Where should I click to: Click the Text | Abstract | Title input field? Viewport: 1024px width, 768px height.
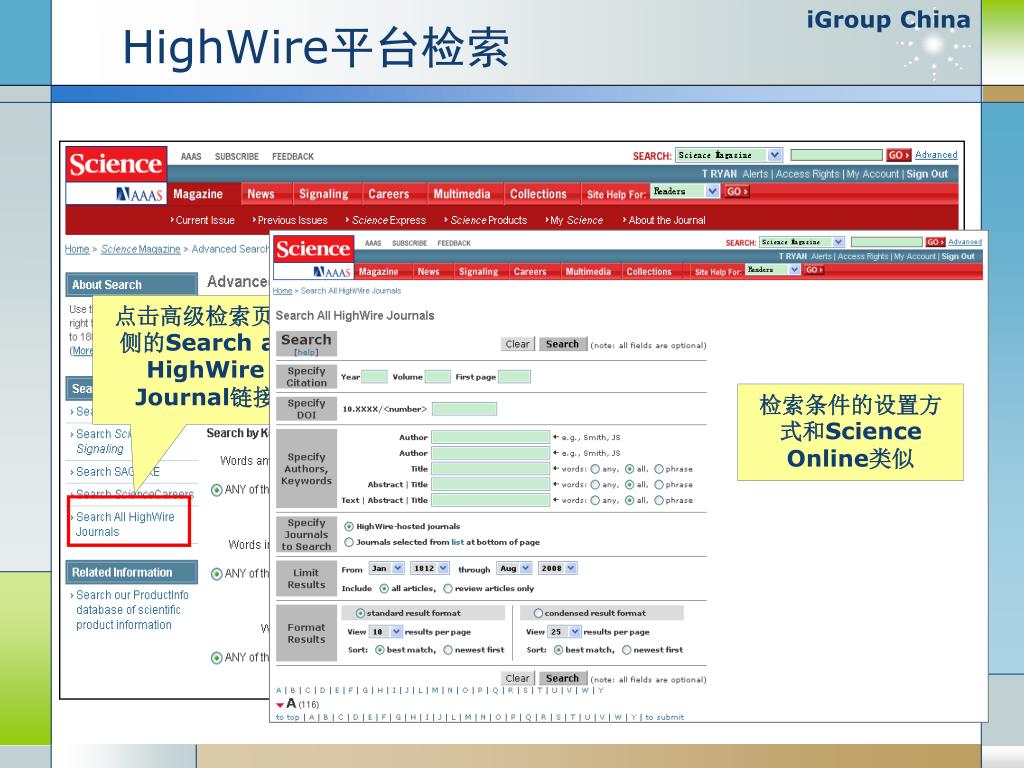490,500
